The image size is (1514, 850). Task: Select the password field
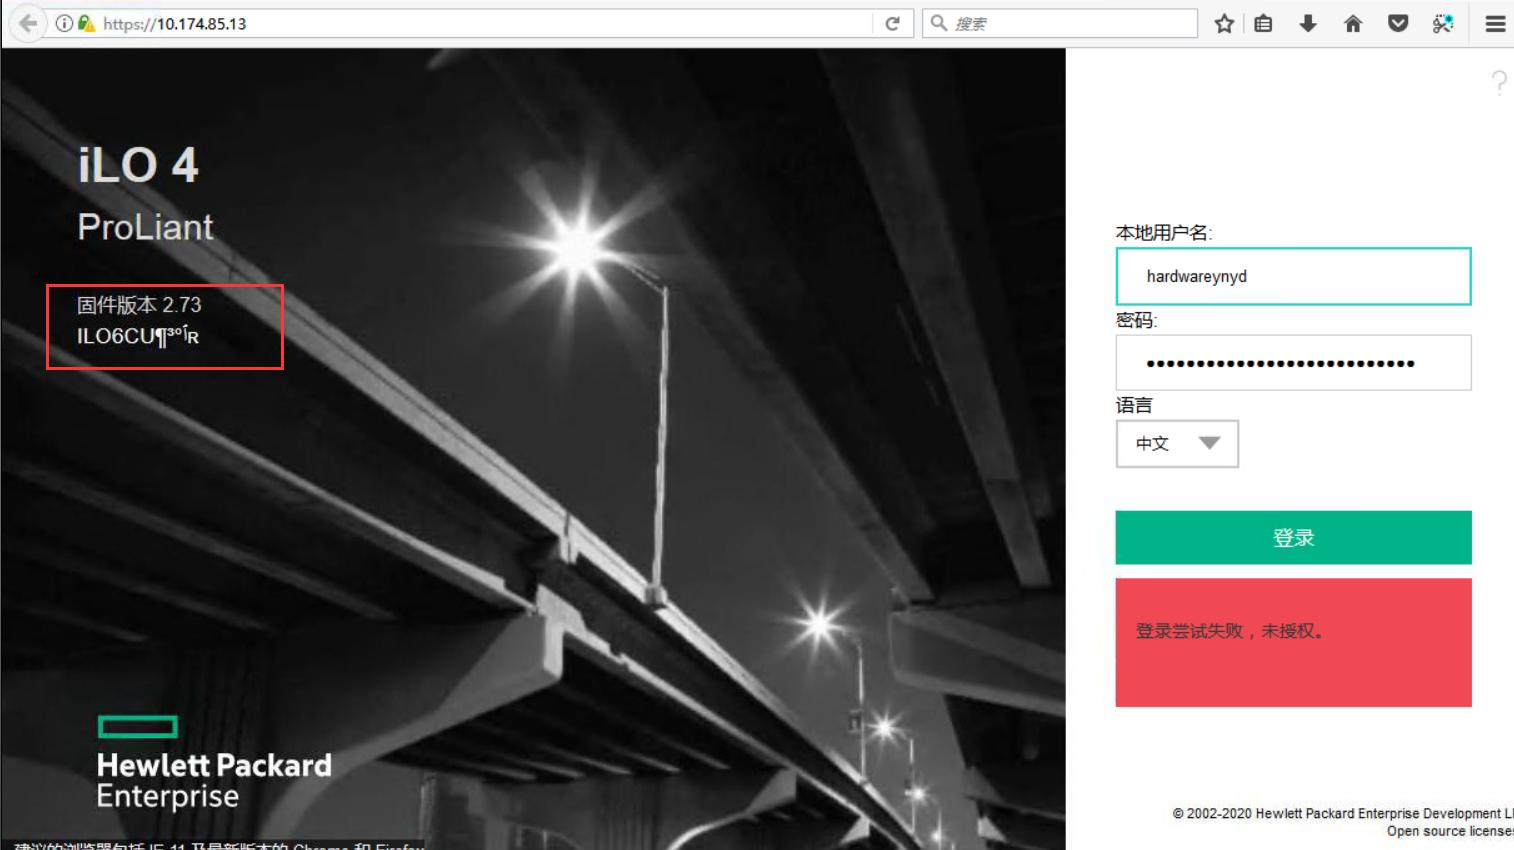tap(1293, 362)
